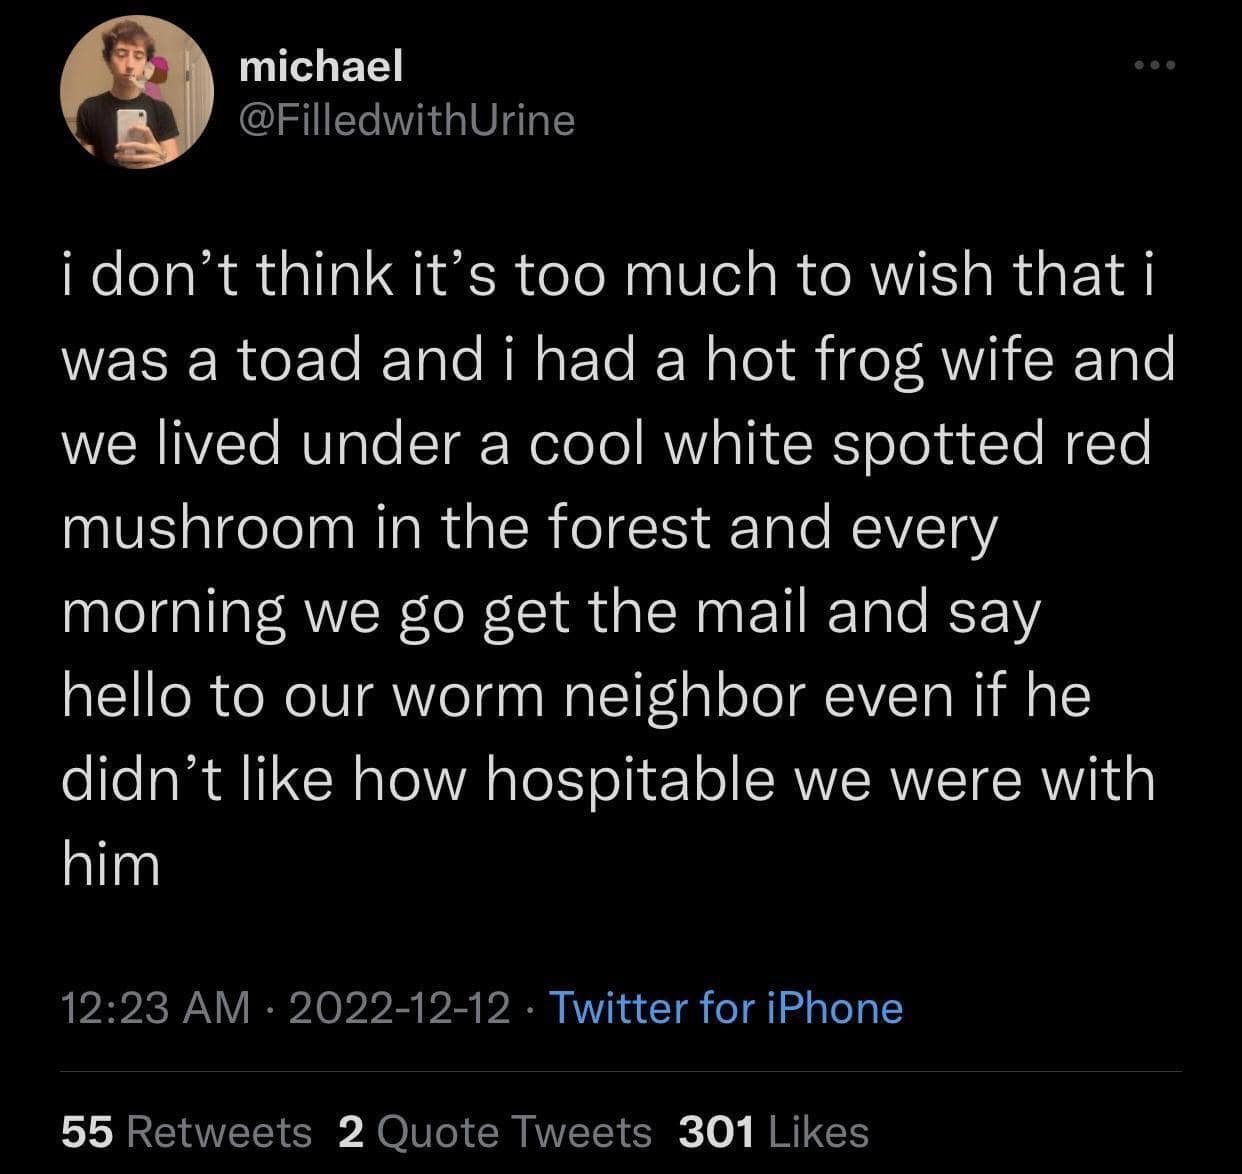1242x1174 pixels.
Task: View the Likes list
Action: [819, 1132]
